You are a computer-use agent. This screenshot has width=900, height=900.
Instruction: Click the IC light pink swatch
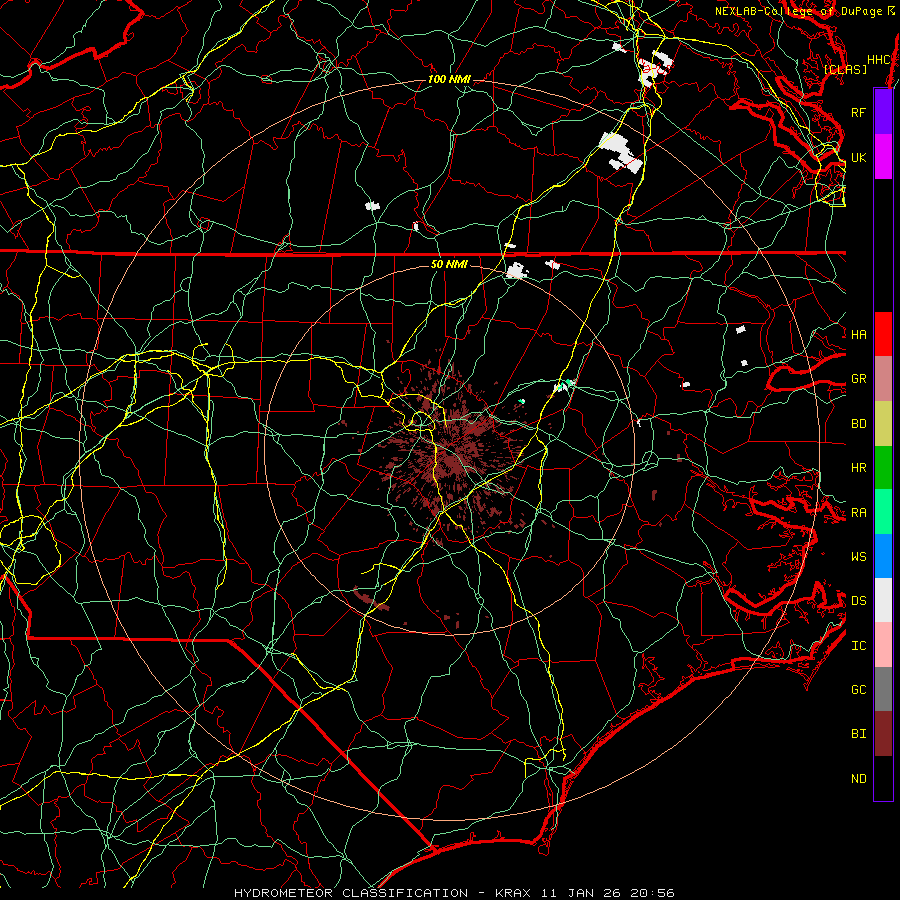[x=883, y=645]
